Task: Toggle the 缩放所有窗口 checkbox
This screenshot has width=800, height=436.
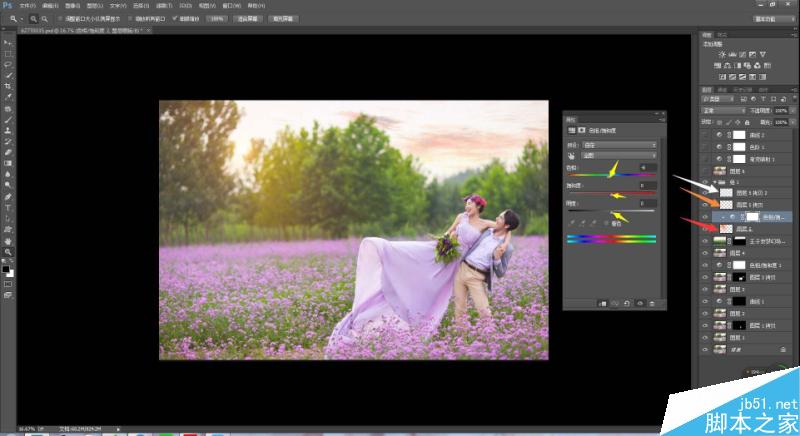Action: coord(130,19)
